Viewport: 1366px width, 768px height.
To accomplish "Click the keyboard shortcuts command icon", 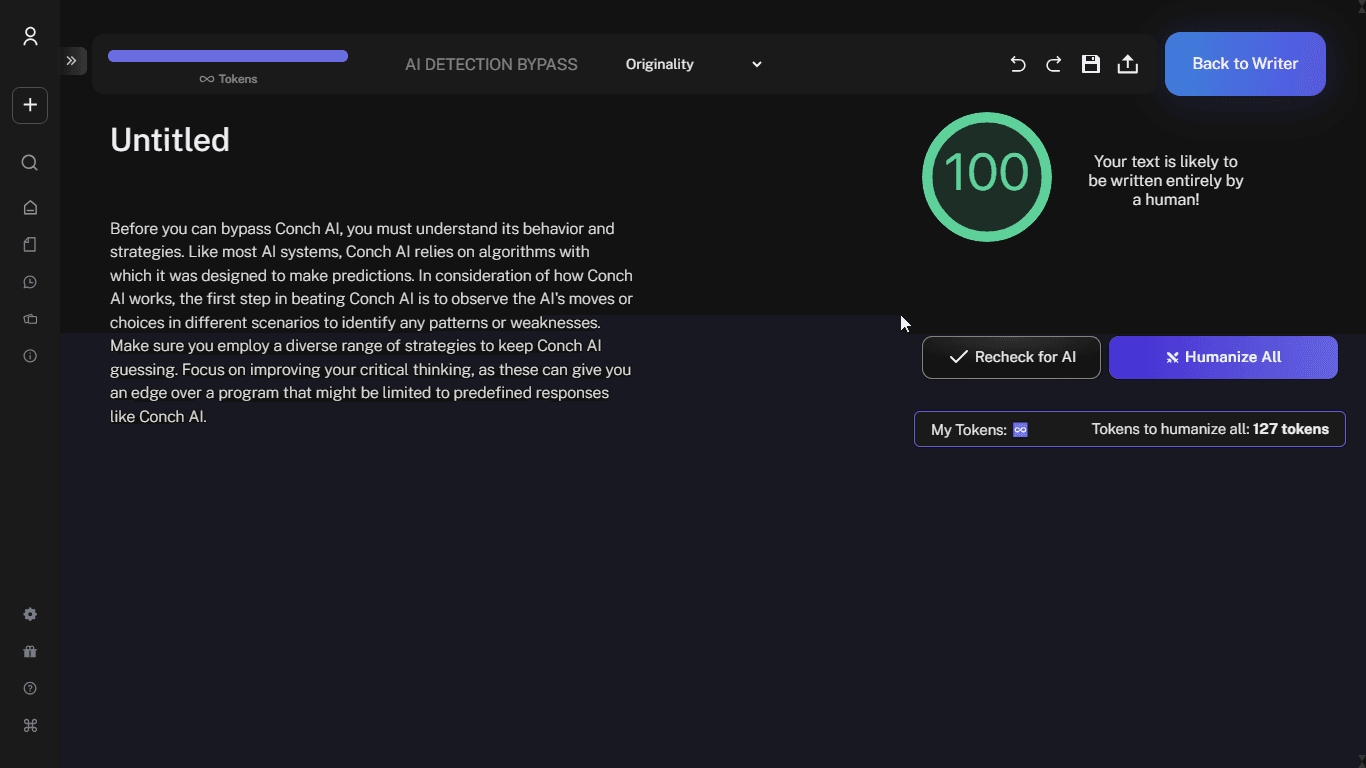I will tap(30, 726).
